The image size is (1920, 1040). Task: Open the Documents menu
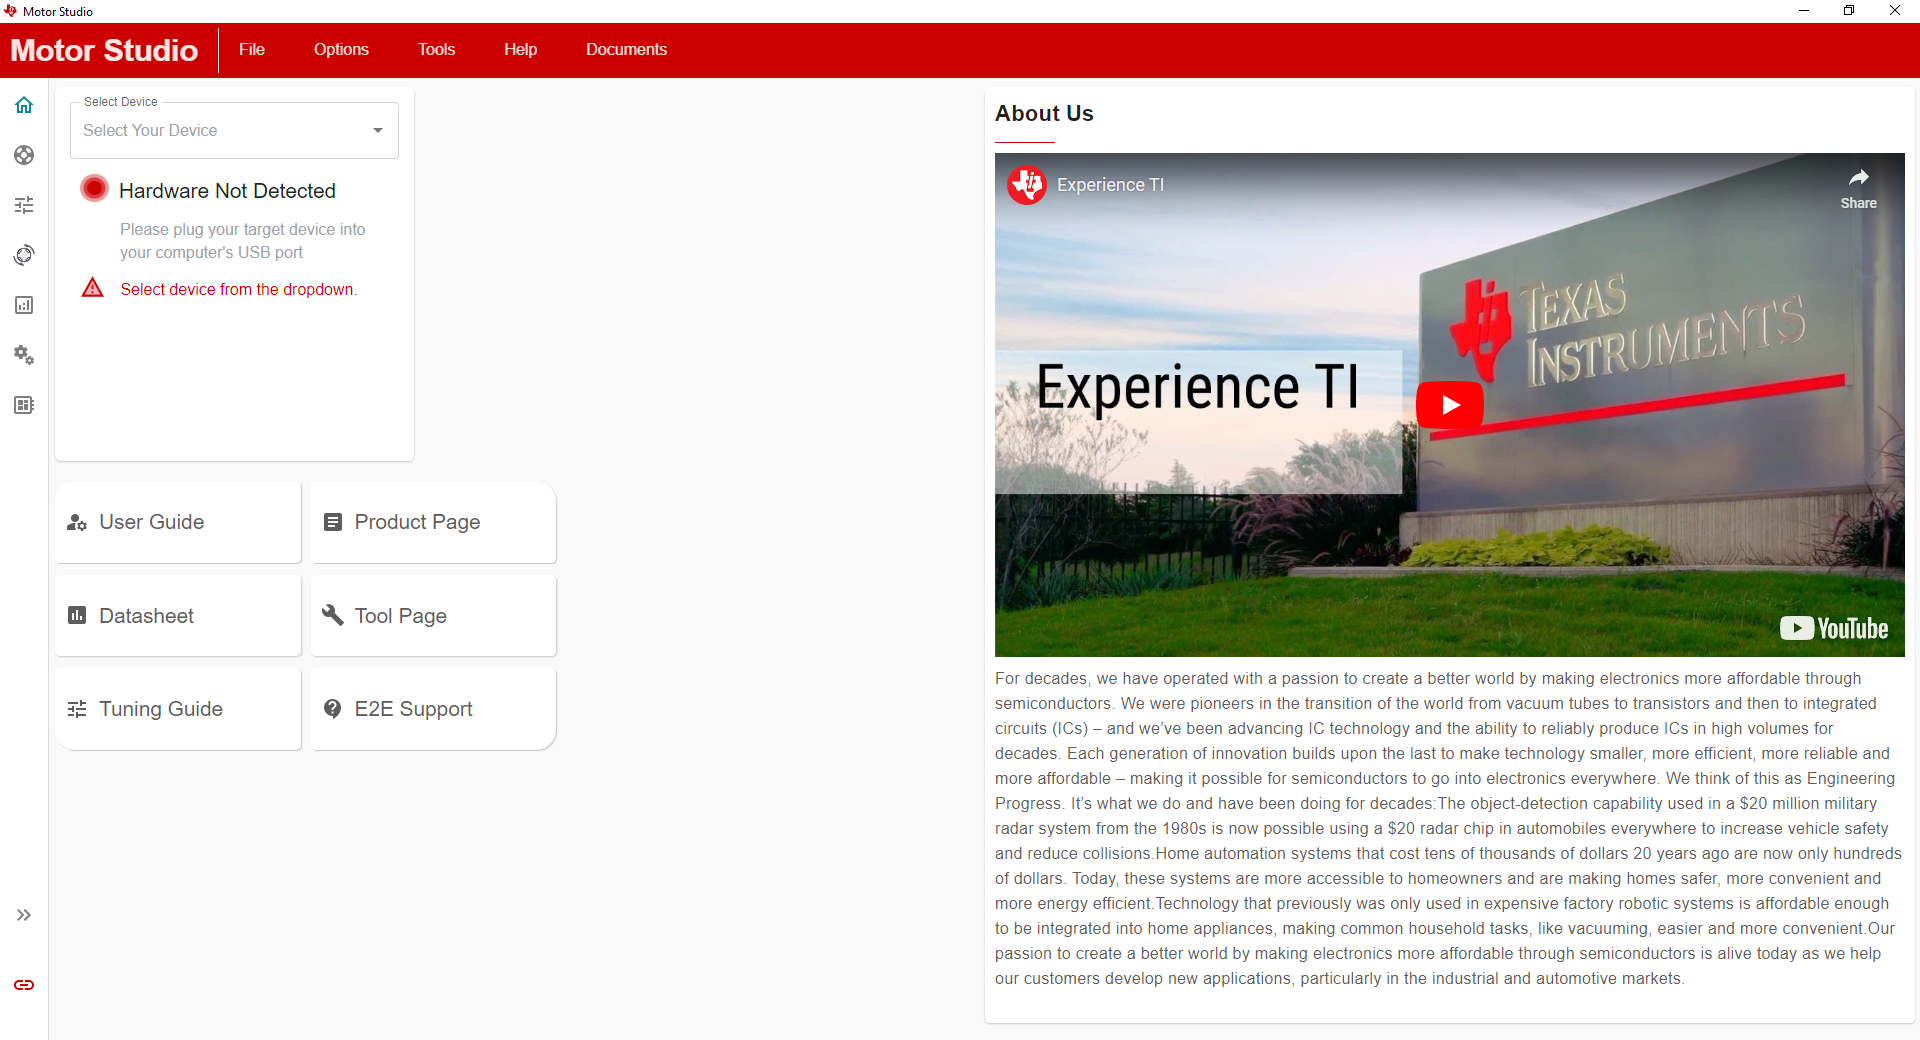click(626, 50)
